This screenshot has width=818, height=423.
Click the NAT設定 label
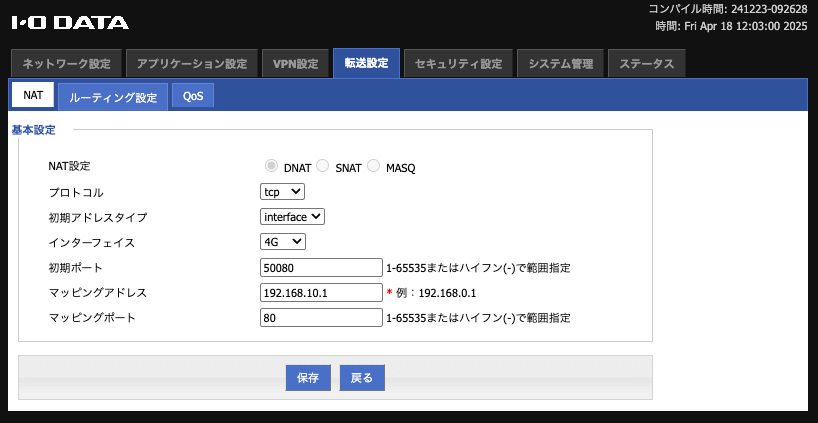(x=69, y=166)
